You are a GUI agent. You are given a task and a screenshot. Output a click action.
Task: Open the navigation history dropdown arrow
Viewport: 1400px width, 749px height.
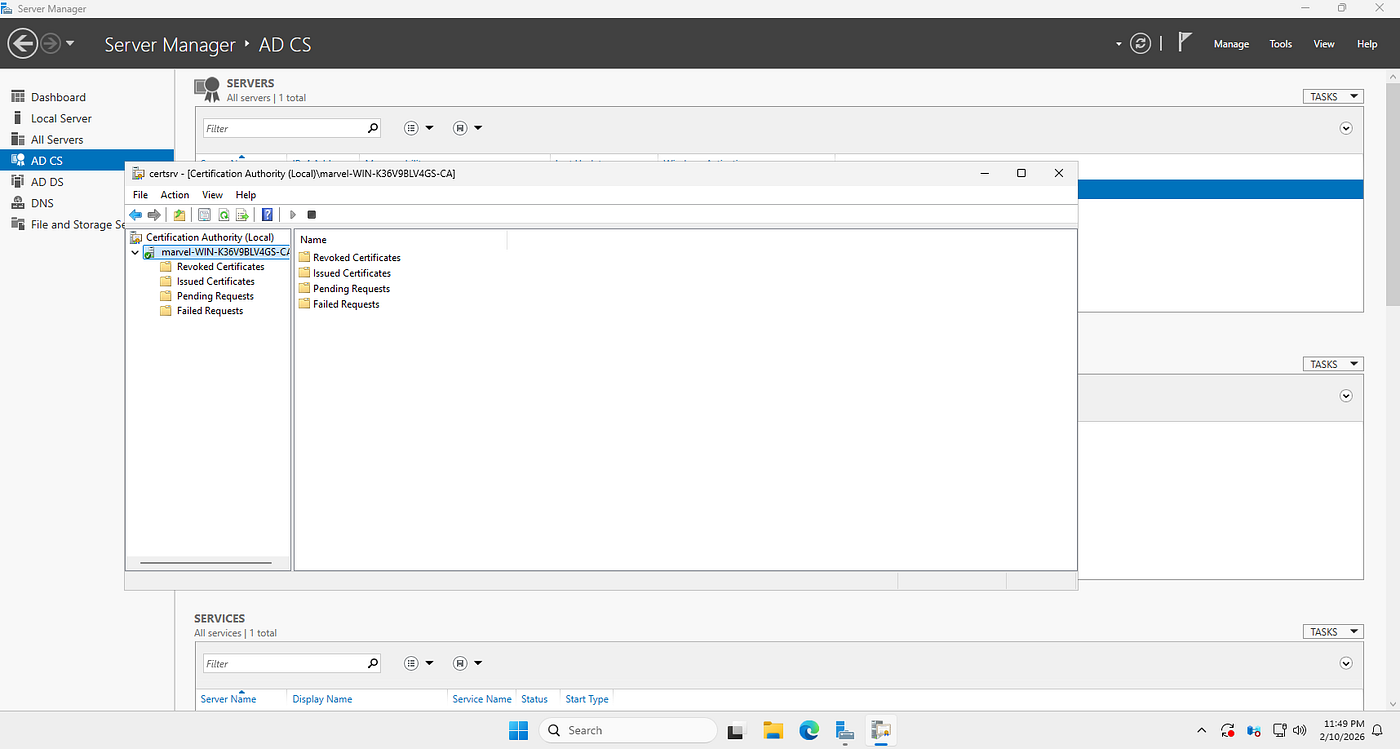point(70,44)
